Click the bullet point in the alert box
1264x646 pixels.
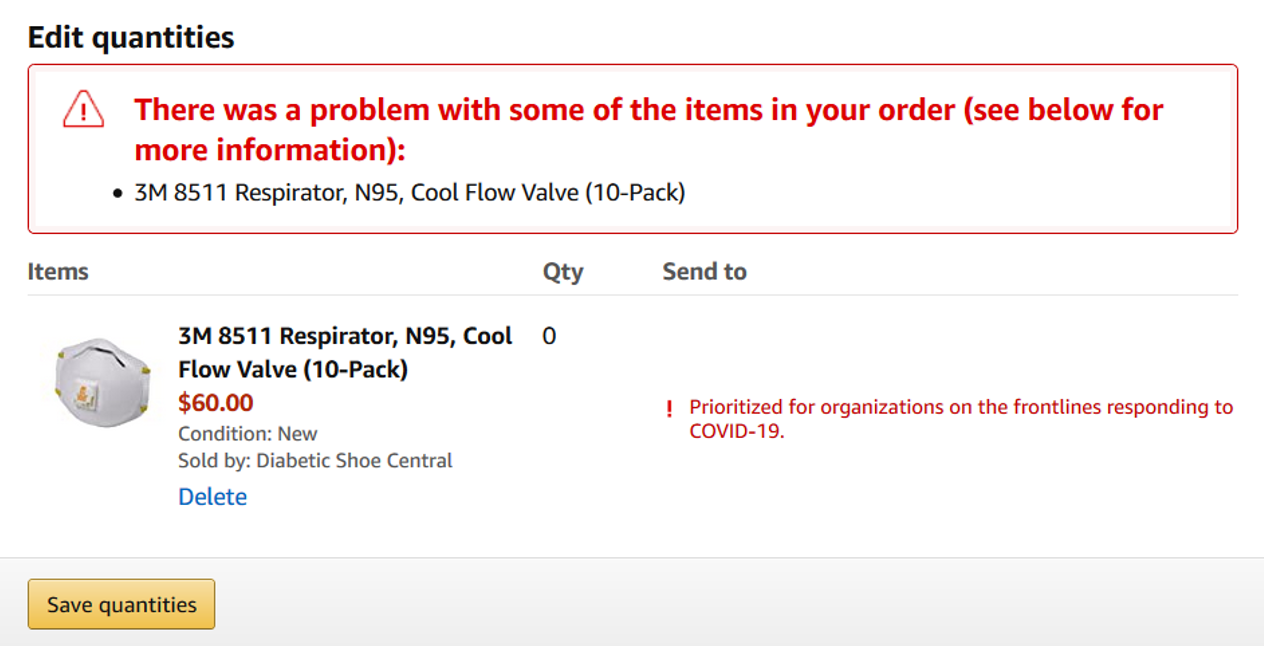pyautogui.click(x=118, y=193)
